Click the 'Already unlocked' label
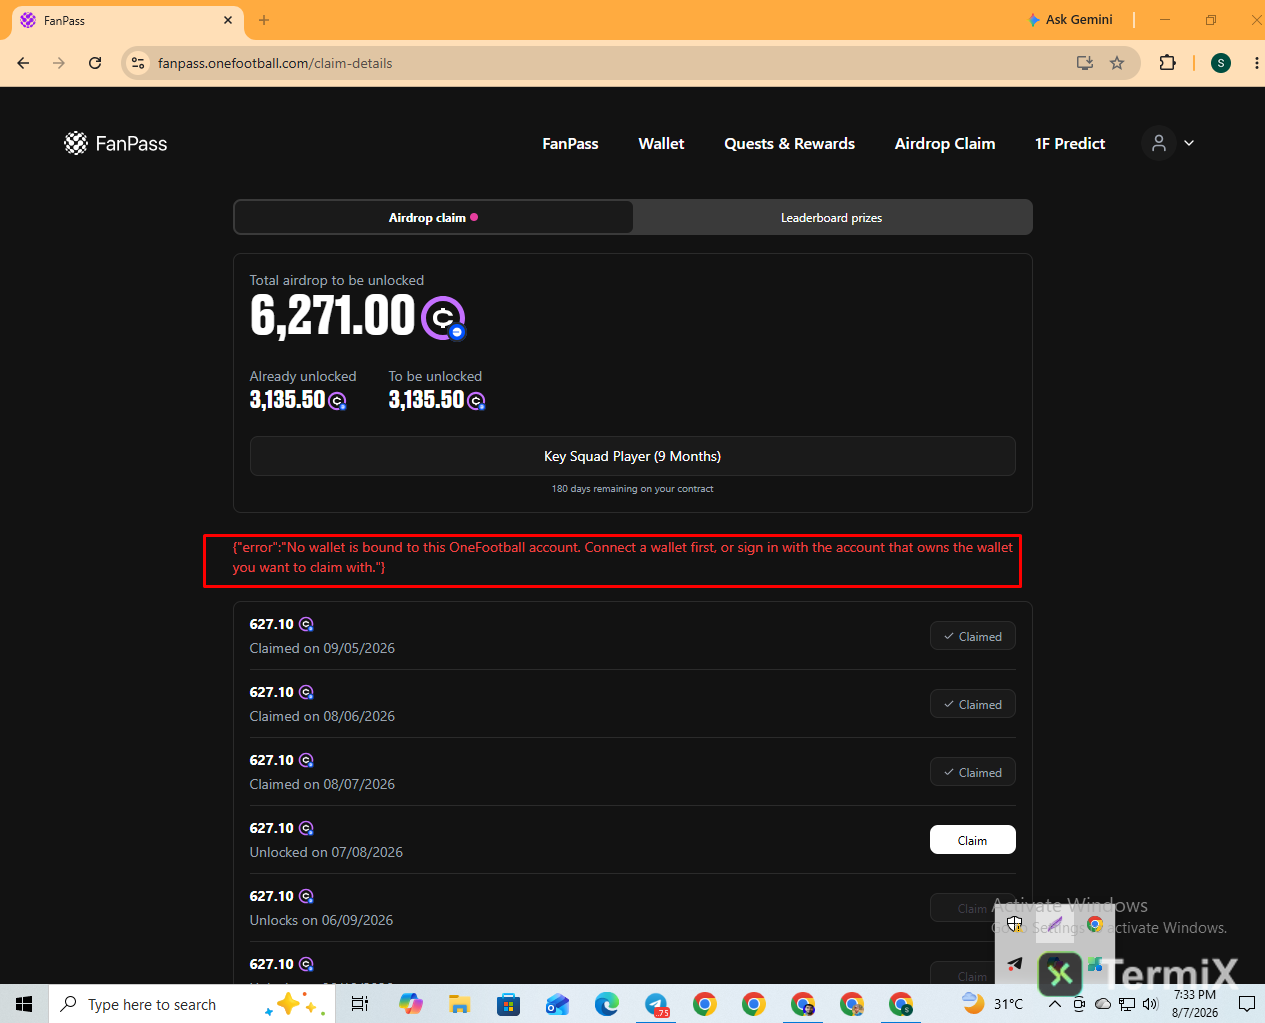The image size is (1265, 1023). [x=303, y=376]
